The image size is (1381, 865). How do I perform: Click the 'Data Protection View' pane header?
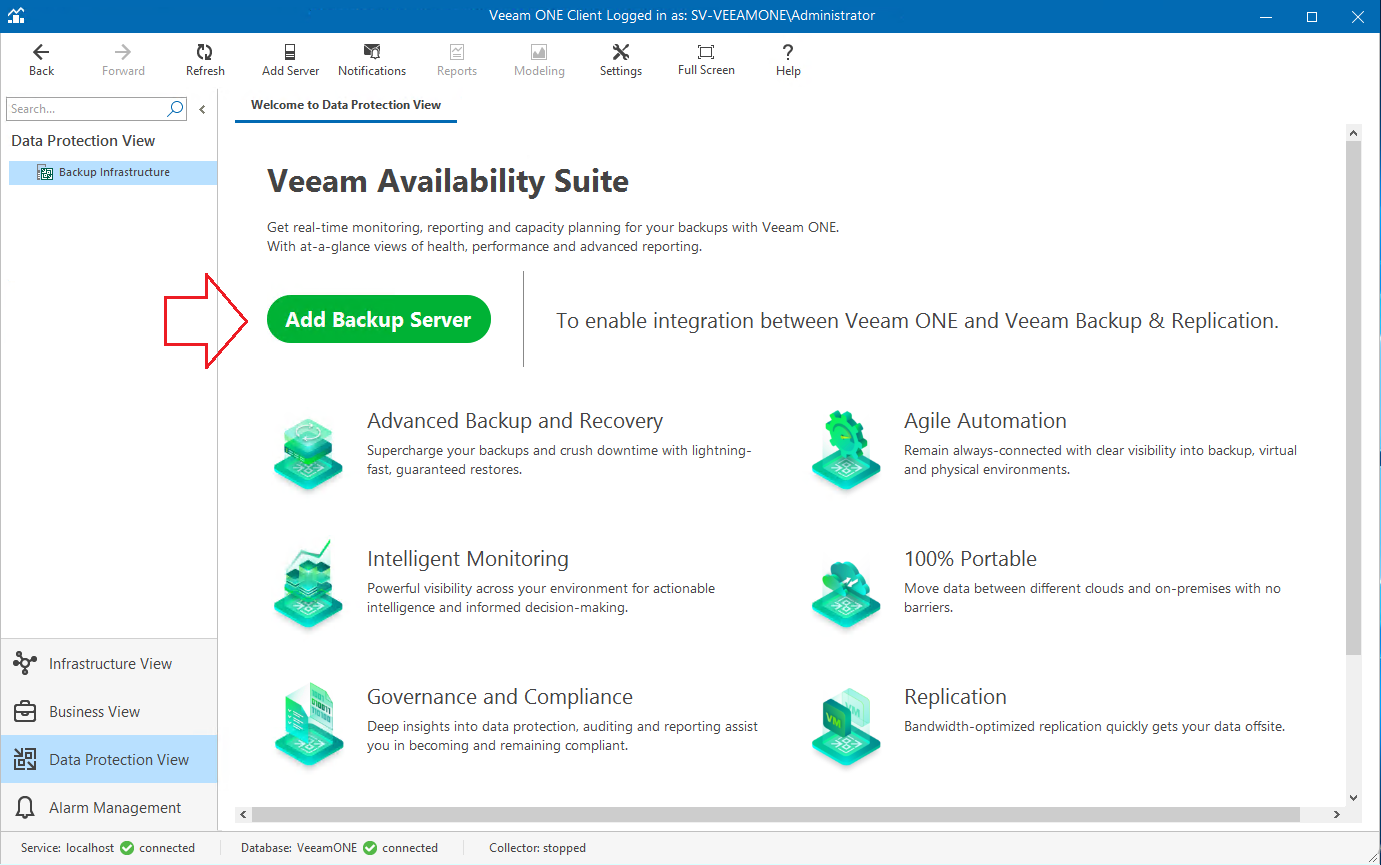click(83, 141)
